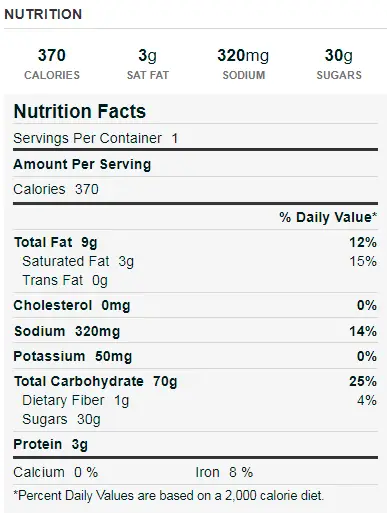Click the Calories 370 row
This screenshot has height=513, width=387.
point(195,189)
